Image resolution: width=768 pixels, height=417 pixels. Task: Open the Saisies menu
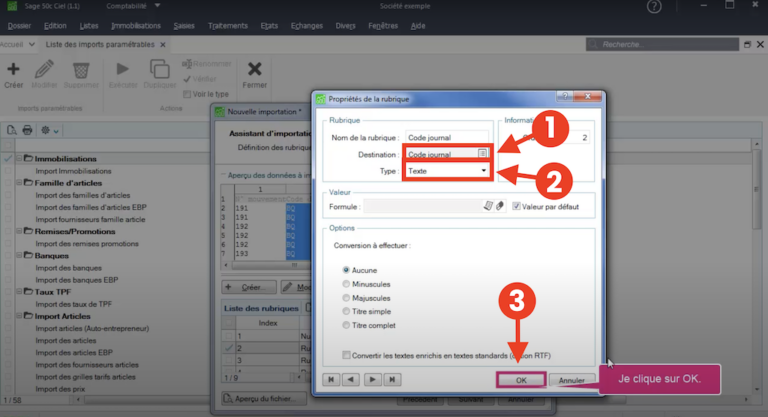(184, 26)
